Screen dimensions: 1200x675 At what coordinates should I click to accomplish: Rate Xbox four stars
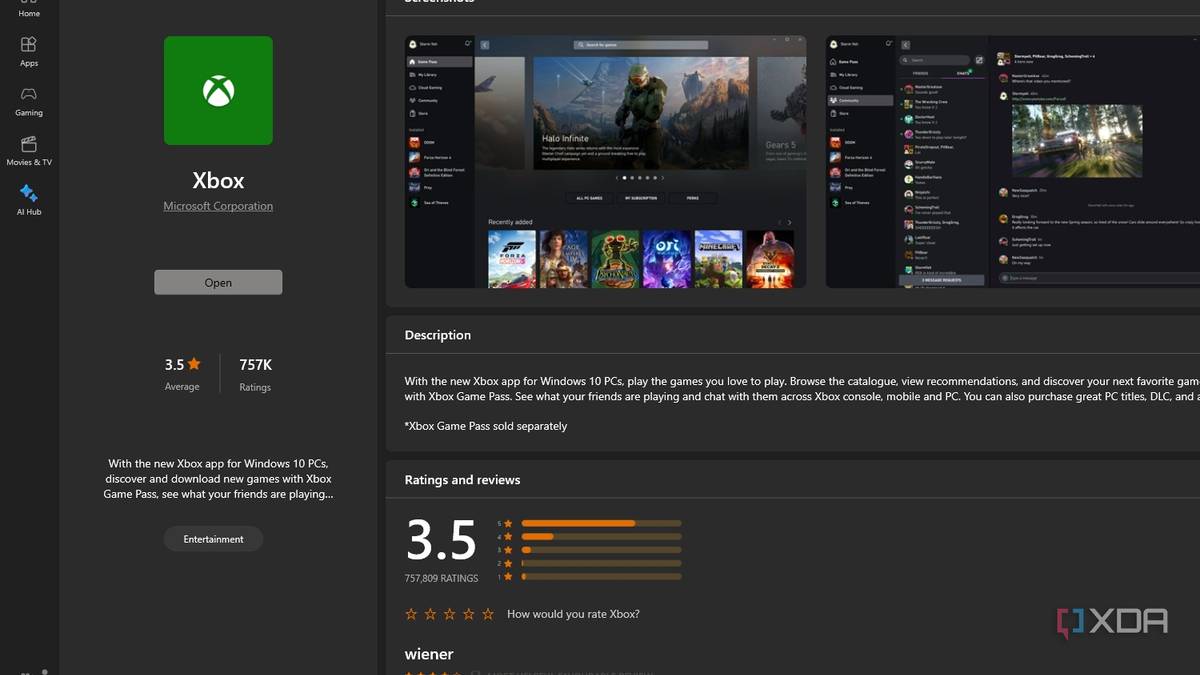pyautogui.click(x=469, y=614)
